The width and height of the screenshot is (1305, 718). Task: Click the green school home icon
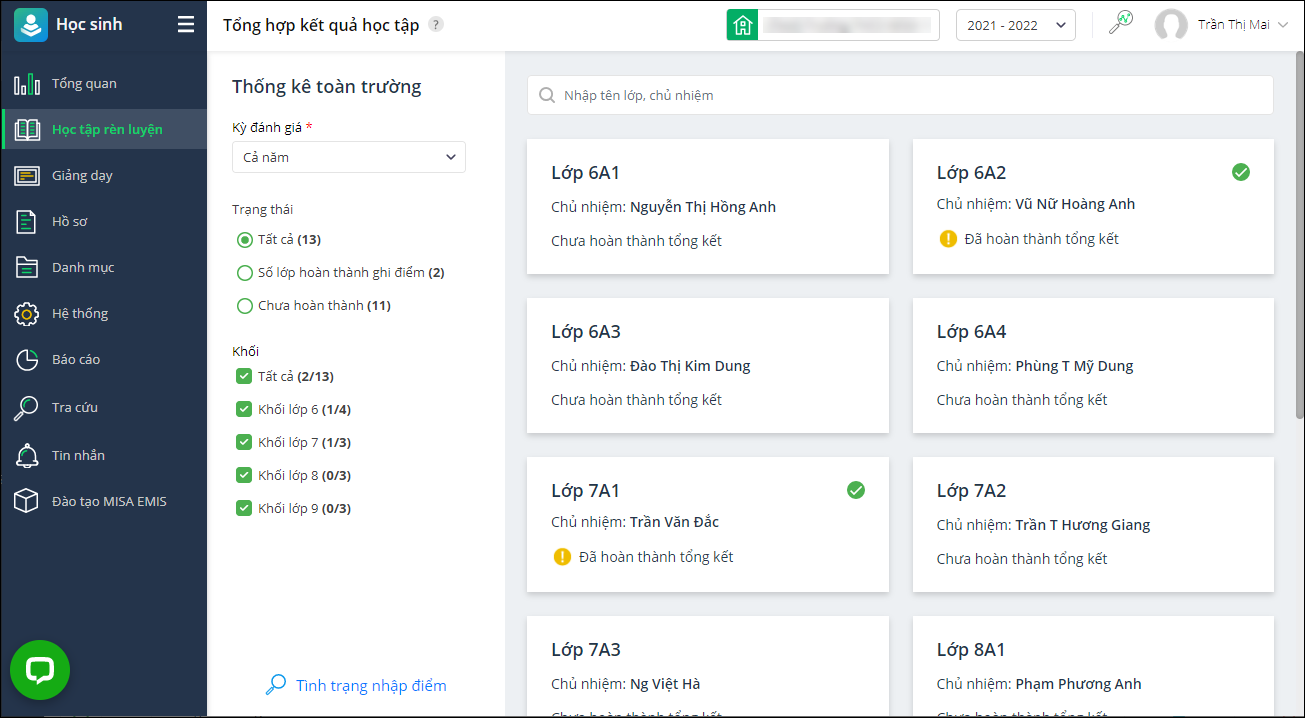742,25
